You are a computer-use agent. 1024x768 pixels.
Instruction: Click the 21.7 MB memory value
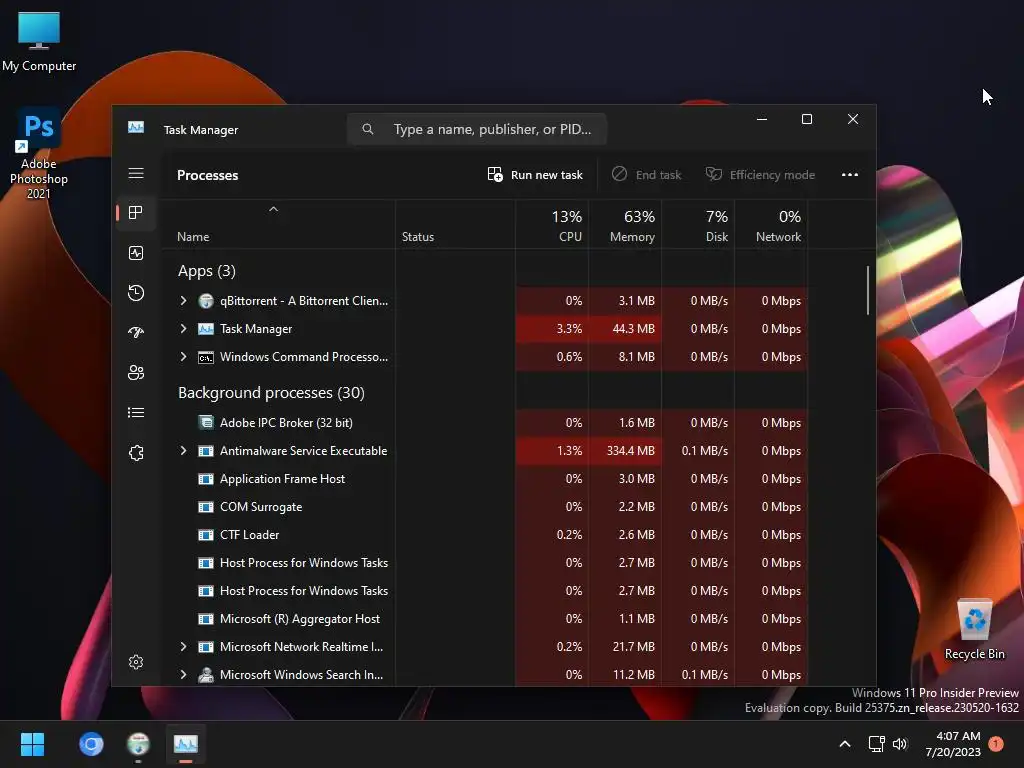point(633,647)
